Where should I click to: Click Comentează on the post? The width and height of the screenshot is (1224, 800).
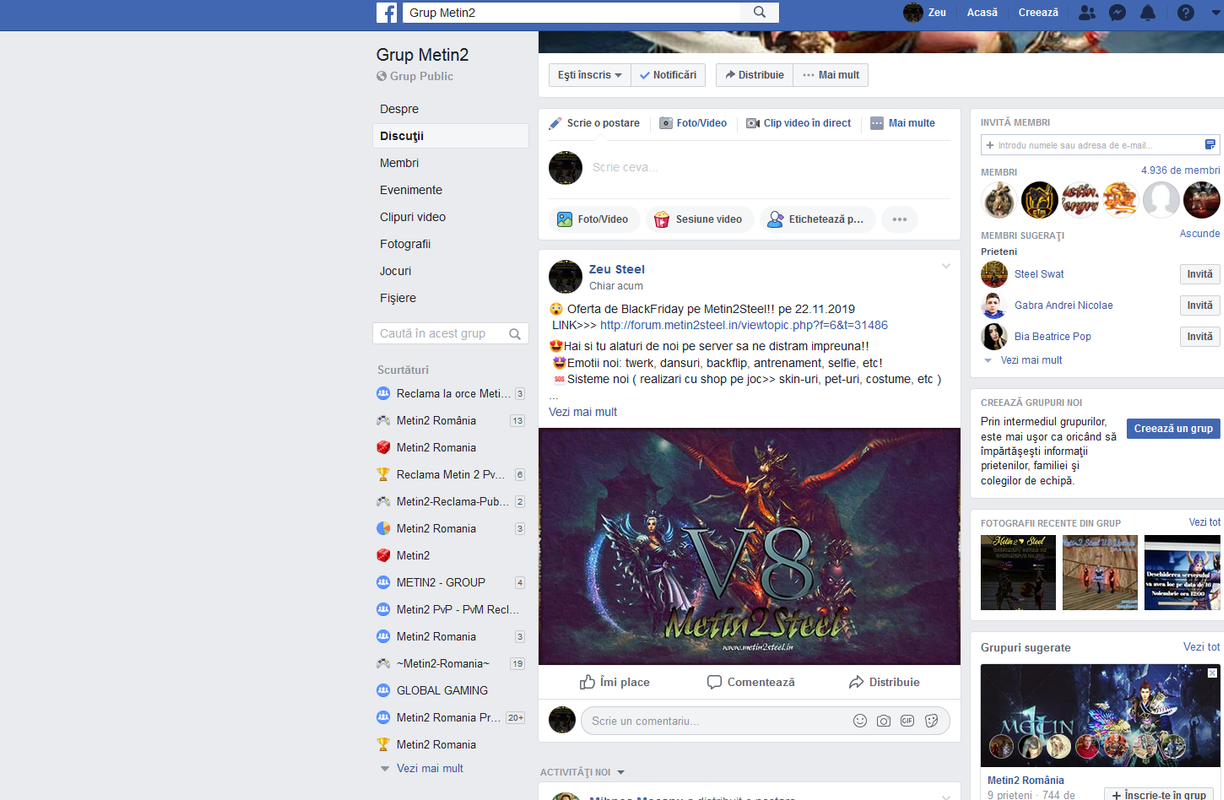pos(750,682)
